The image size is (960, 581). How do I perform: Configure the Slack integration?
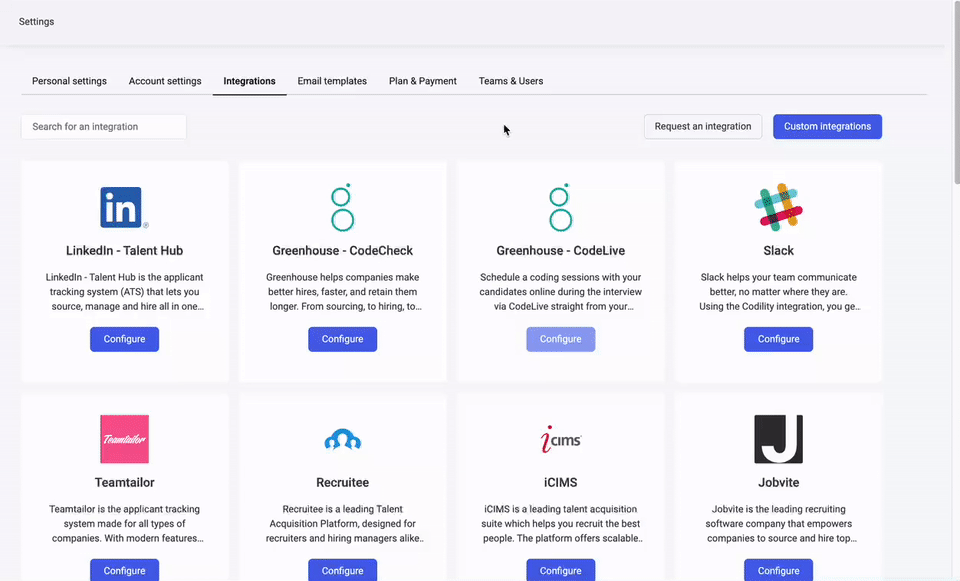(x=778, y=339)
